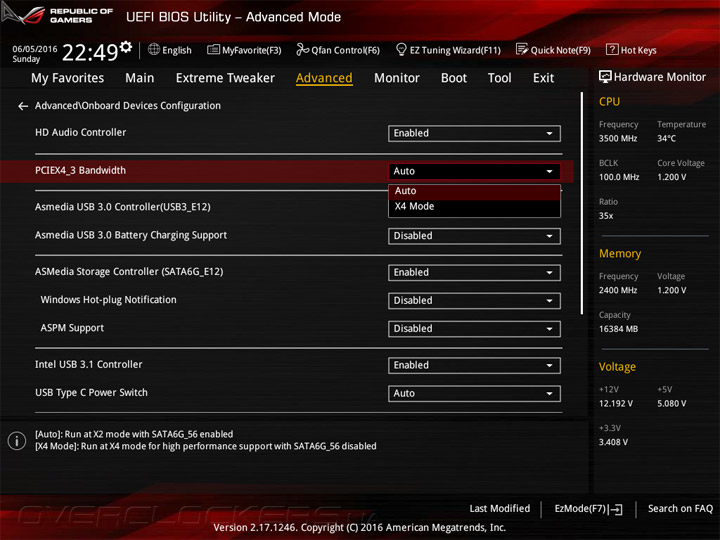Click the EzMode exit arrow icon
Image resolution: width=720 pixels, height=540 pixels.
point(616,509)
